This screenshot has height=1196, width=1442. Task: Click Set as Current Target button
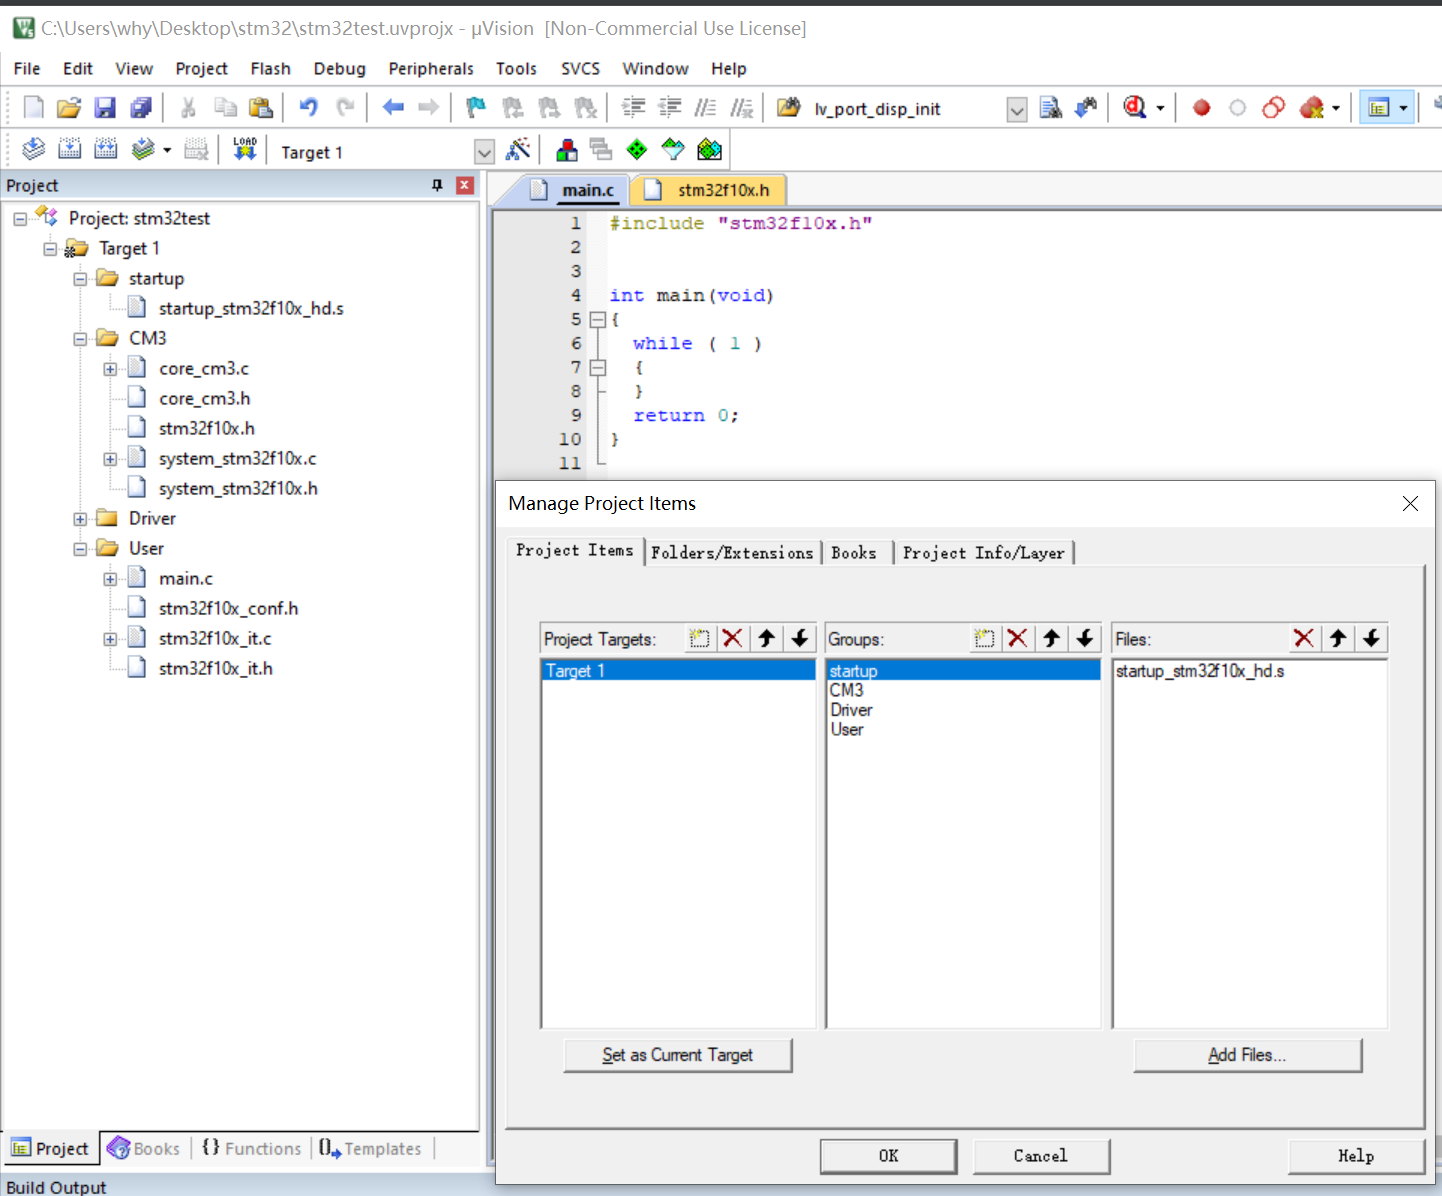[x=678, y=1055]
